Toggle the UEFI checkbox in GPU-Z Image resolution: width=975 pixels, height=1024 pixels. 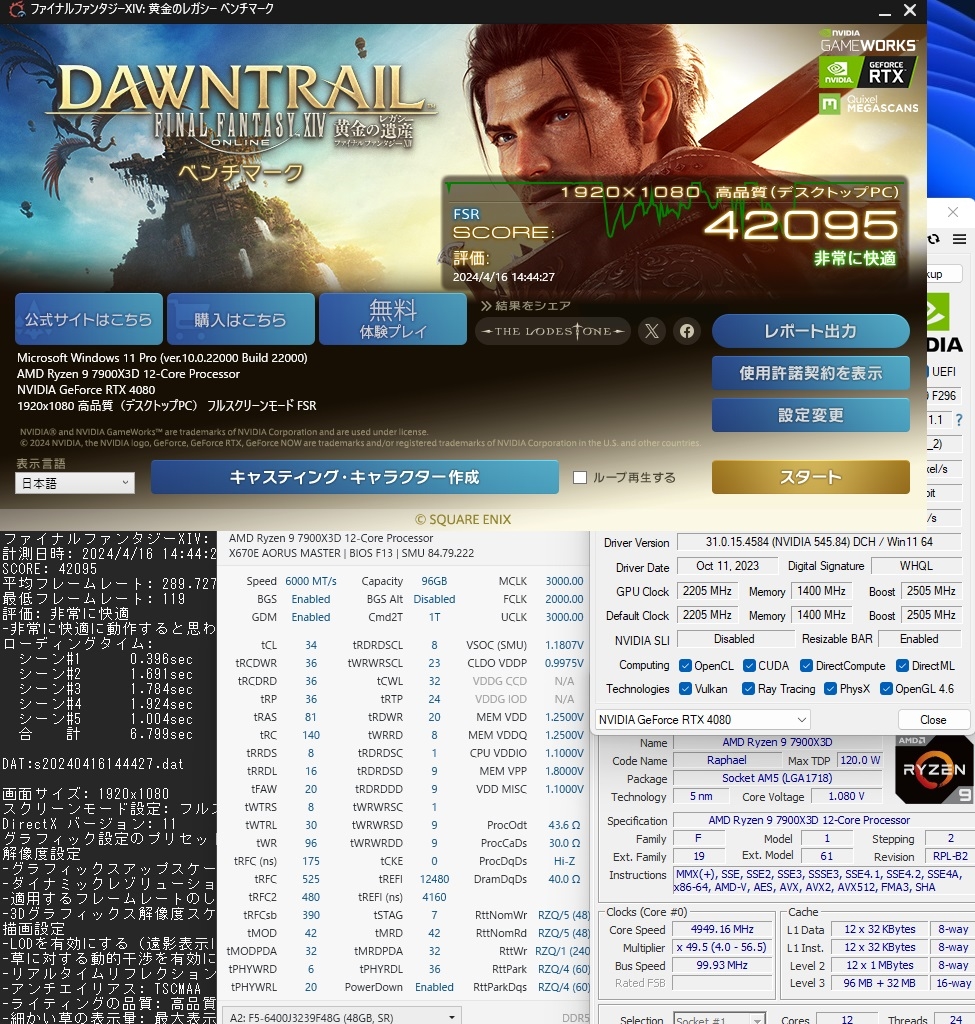tap(928, 371)
